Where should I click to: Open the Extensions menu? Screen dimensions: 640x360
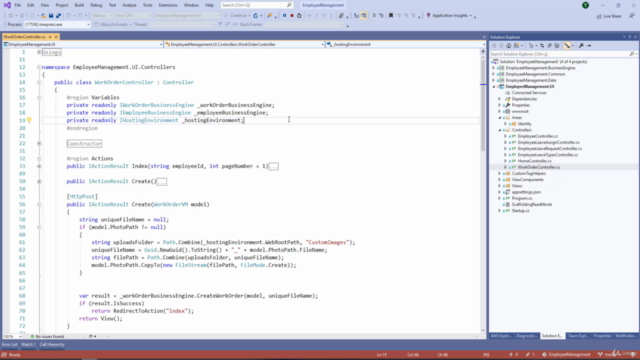click(x=168, y=5)
